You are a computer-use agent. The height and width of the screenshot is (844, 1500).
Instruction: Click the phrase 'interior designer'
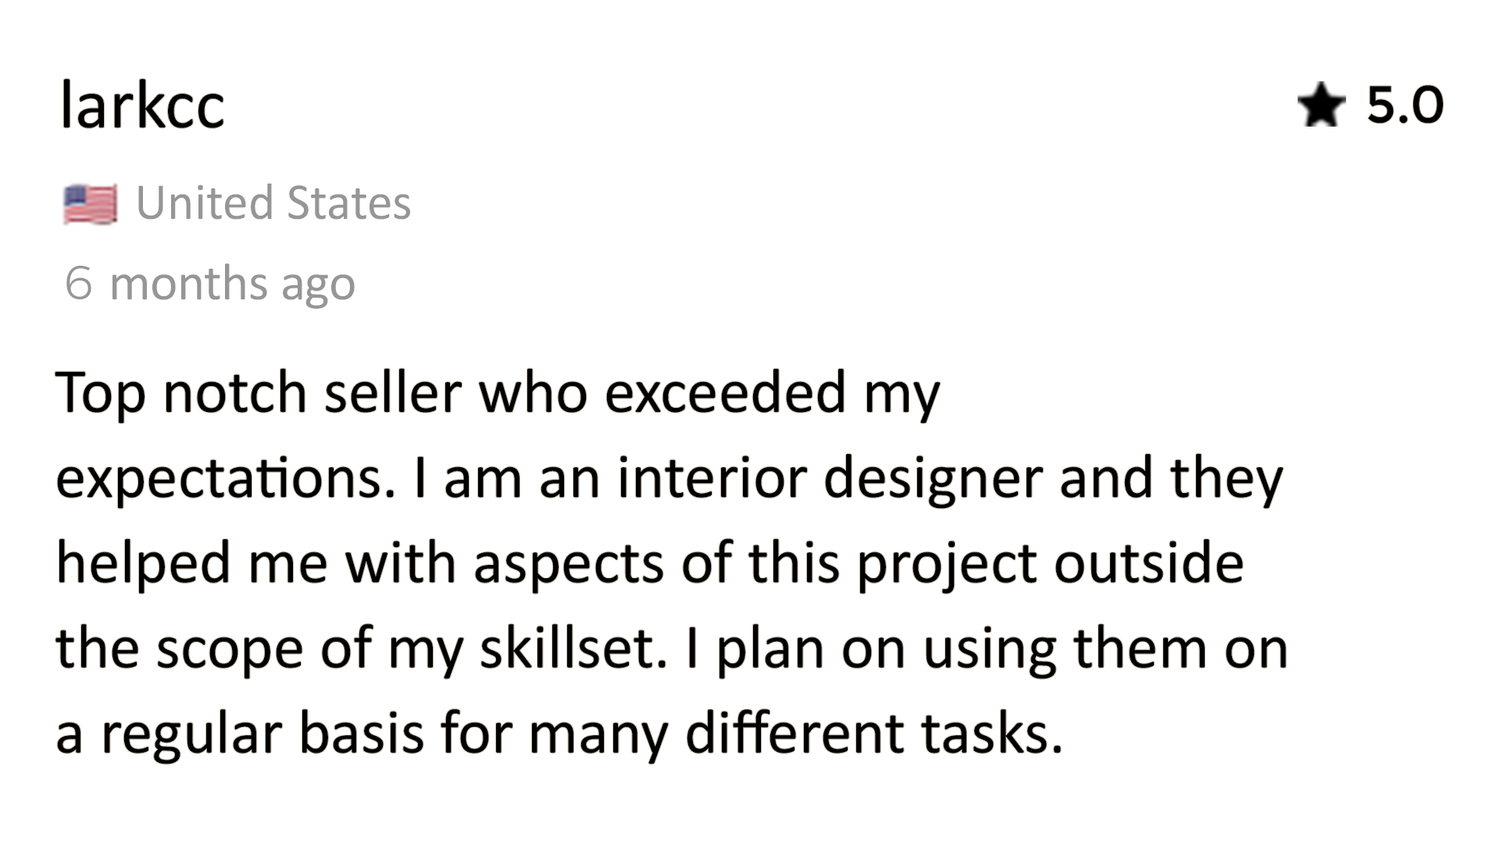(x=830, y=478)
